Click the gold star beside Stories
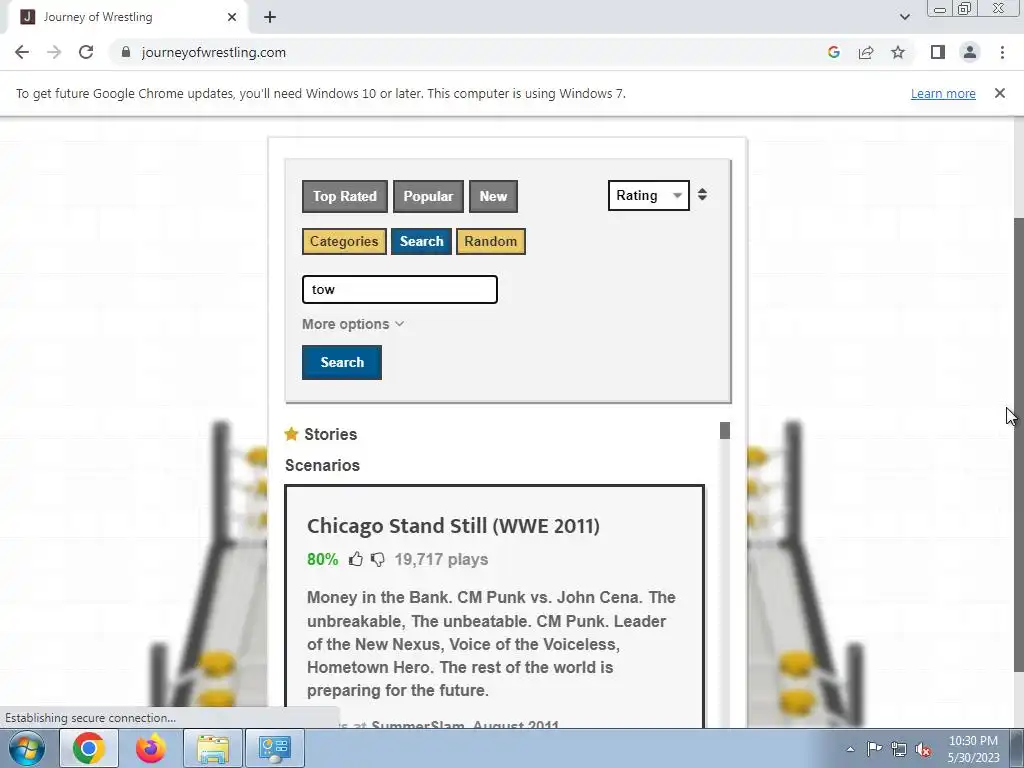Viewport: 1024px width, 768px height. click(291, 434)
